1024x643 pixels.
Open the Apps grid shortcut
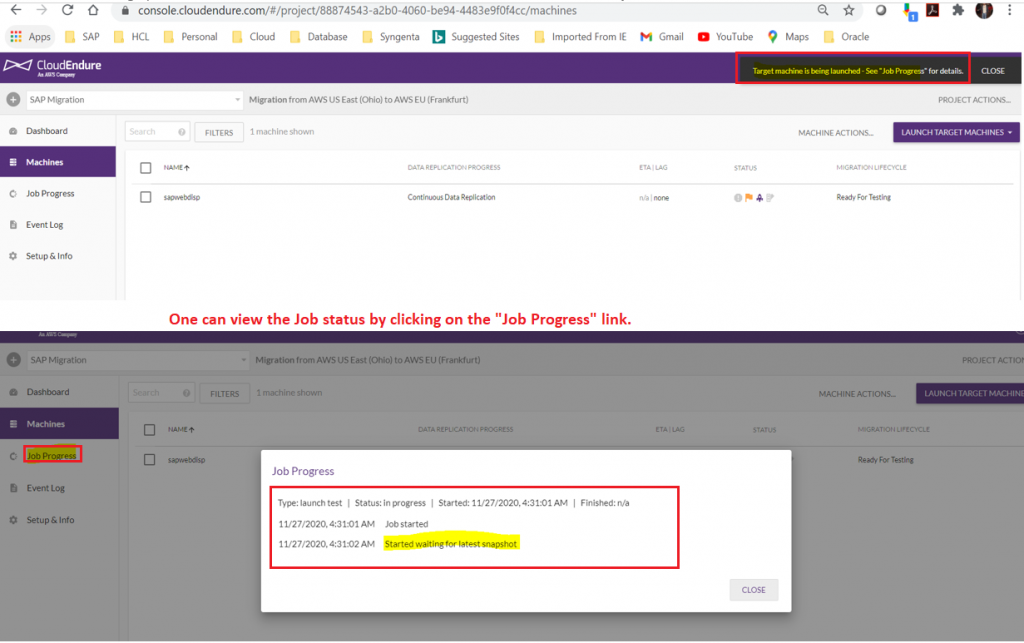click(x=31, y=37)
